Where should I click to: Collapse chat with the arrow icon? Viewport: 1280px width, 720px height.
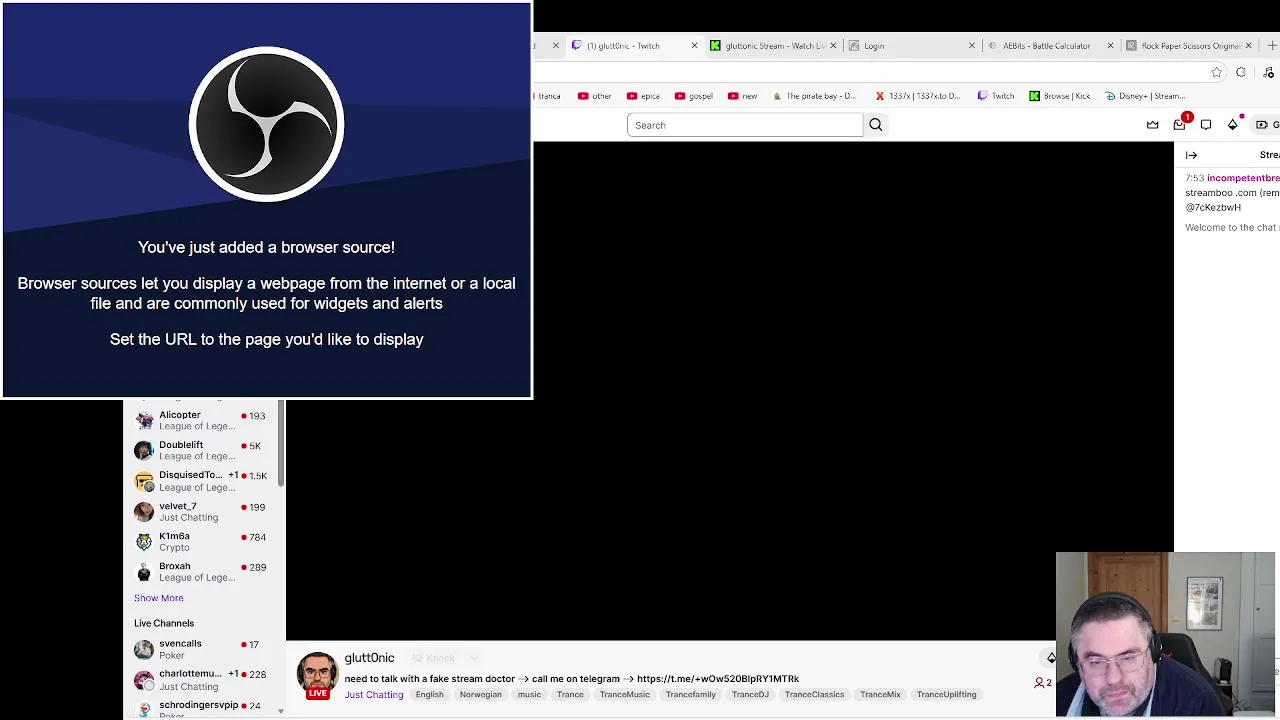click(1191, 155)
